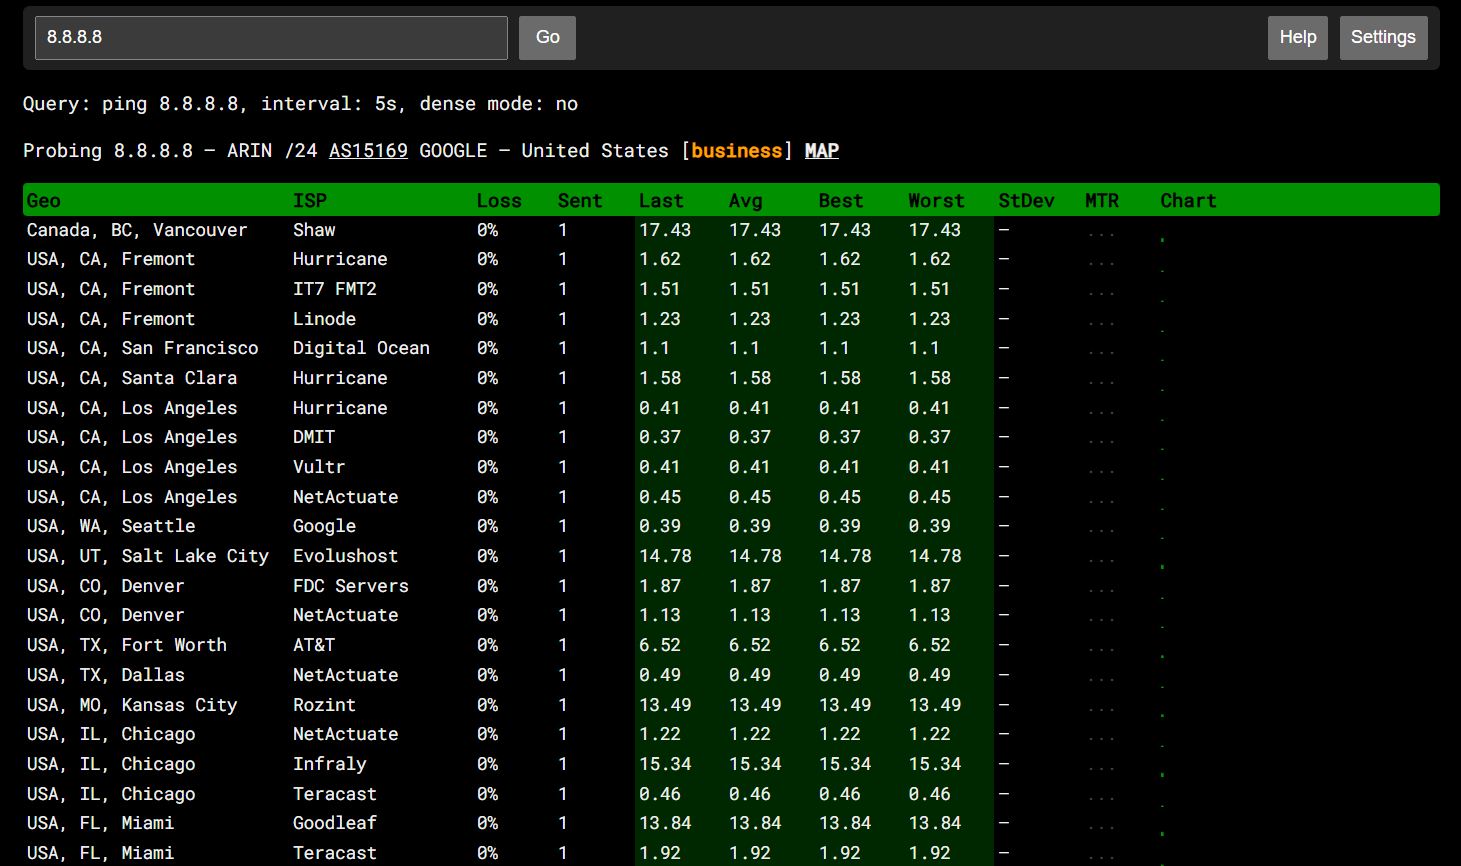
Task: Click the orange business label
Action: click(x=737, y=151)
